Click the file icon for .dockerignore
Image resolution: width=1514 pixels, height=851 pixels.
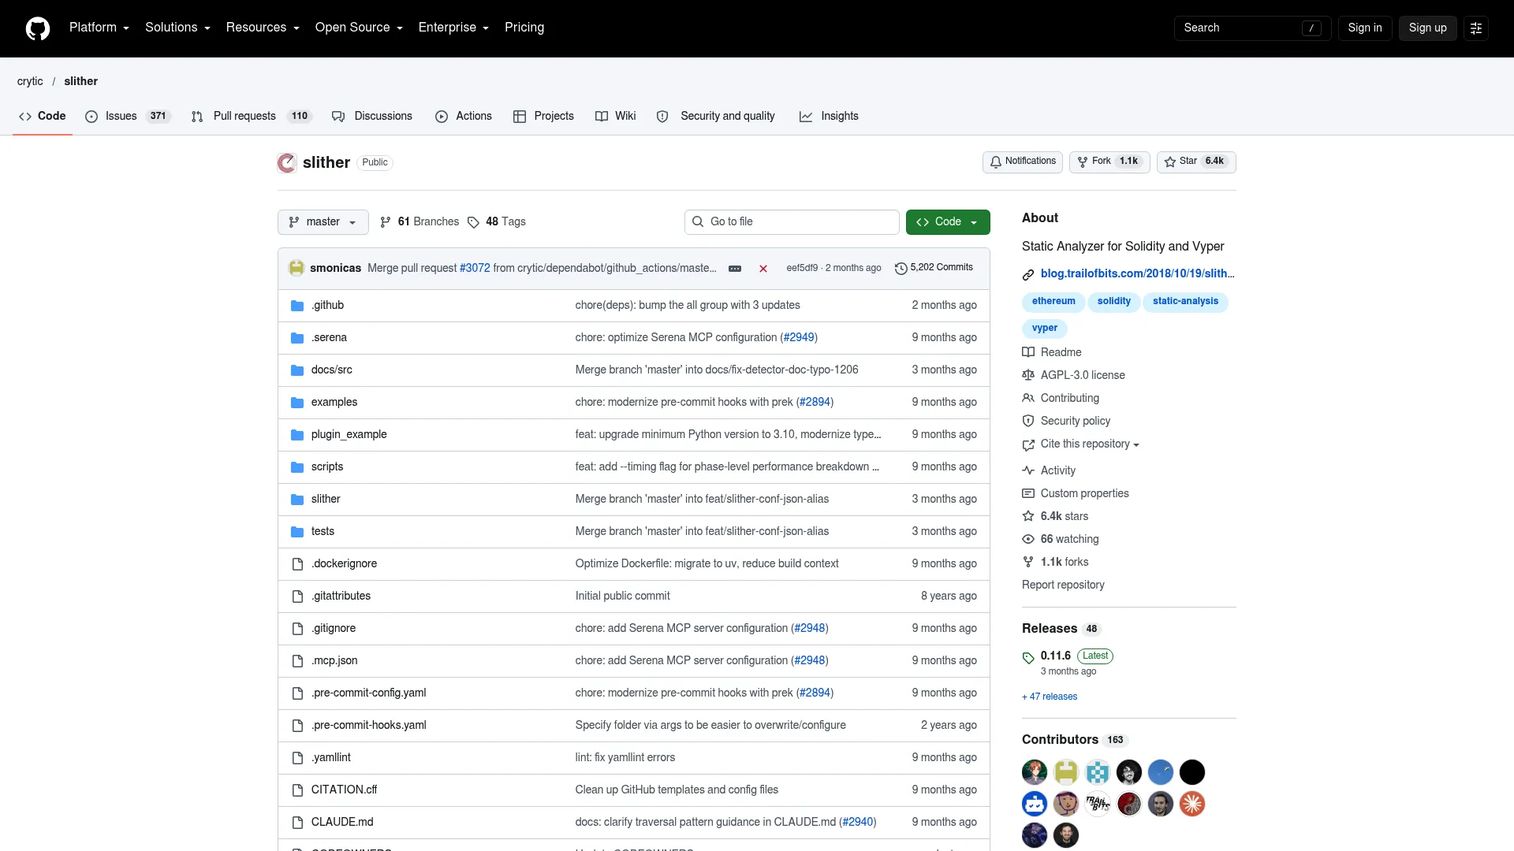[297, 564]
